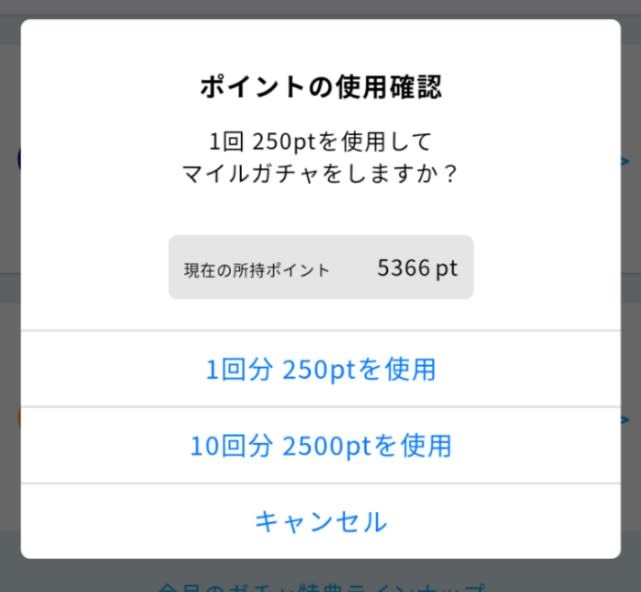Click the '250pt' amount in the dialog message
Image resolution: width=641 pixels, height=592 pixels.
[x=284, y=142]
